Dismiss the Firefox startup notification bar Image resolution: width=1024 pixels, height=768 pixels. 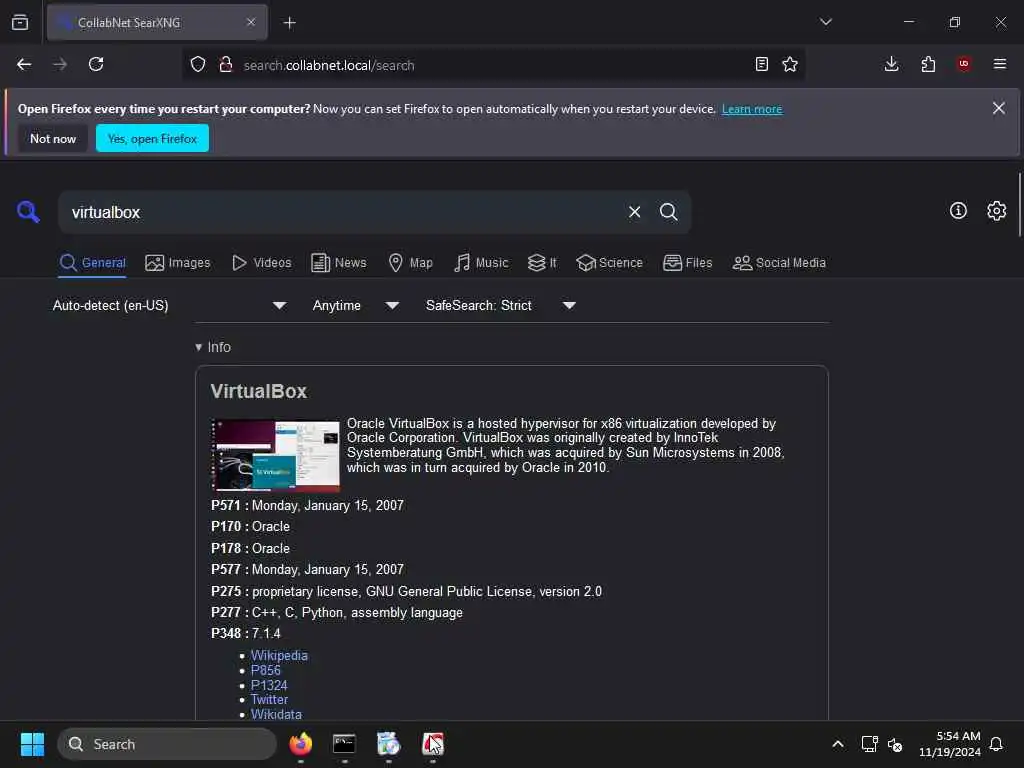click(x=999, y=108)
